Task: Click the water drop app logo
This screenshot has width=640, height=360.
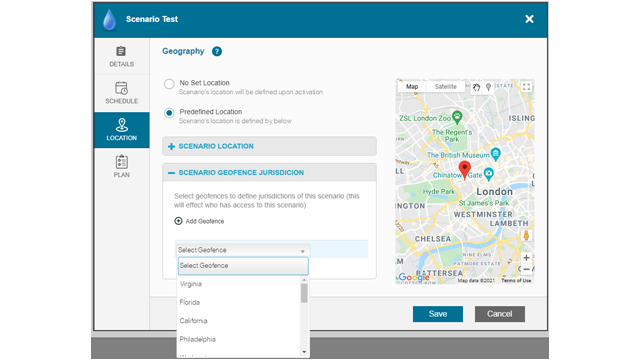Action: [x=109, y=20]
